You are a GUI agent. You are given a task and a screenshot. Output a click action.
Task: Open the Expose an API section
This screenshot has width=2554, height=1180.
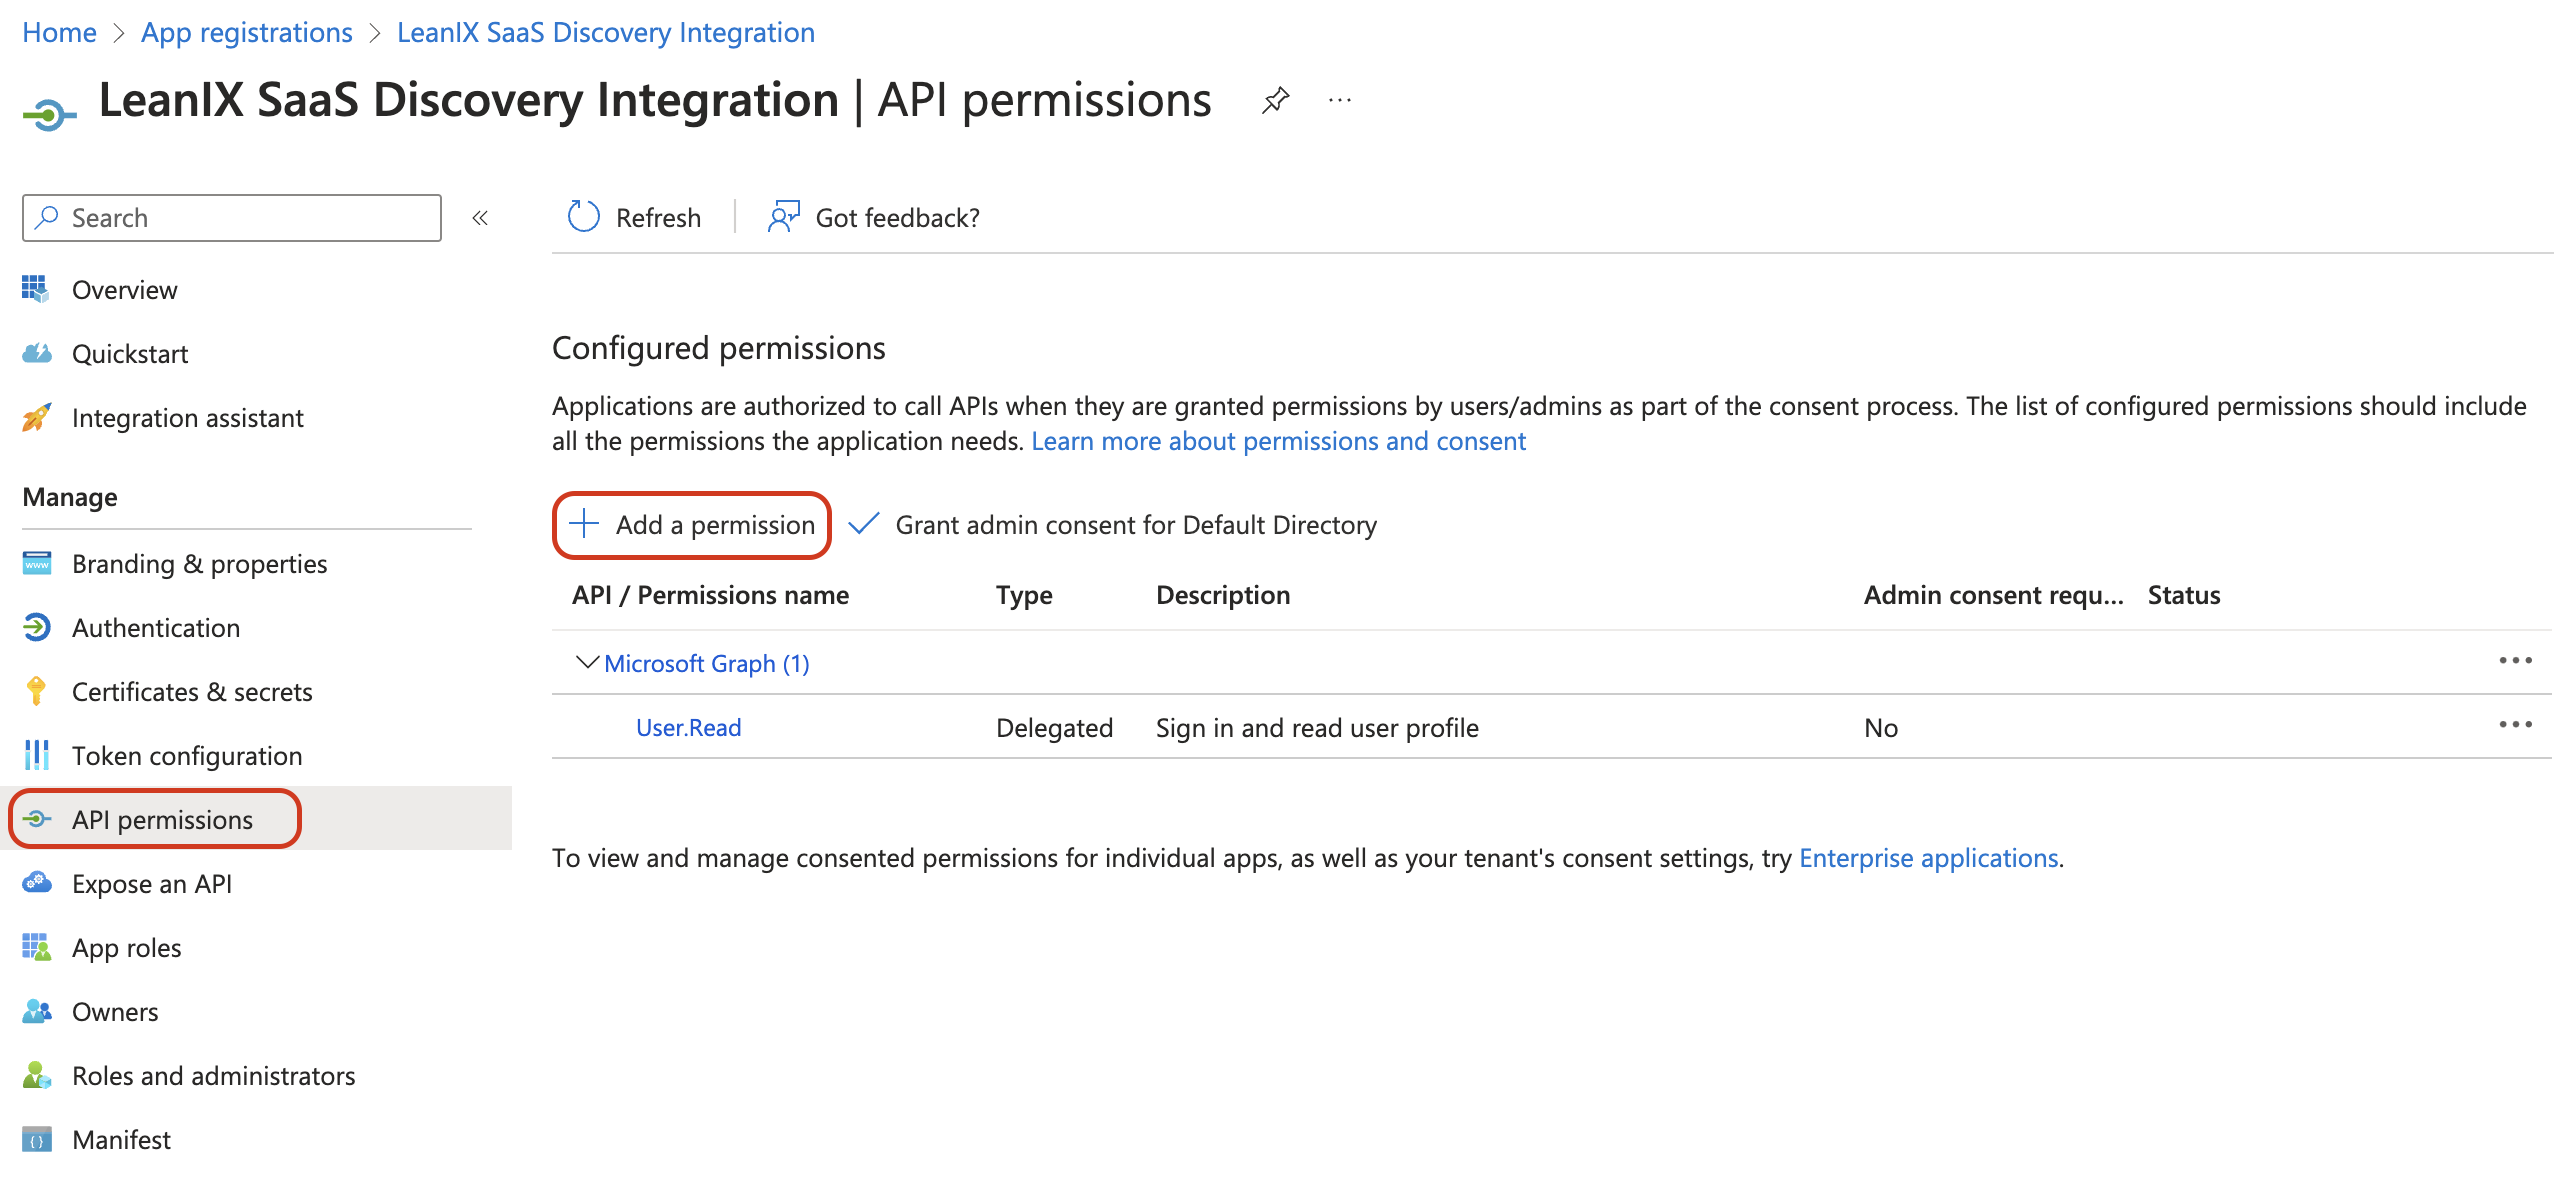(152, 884)
